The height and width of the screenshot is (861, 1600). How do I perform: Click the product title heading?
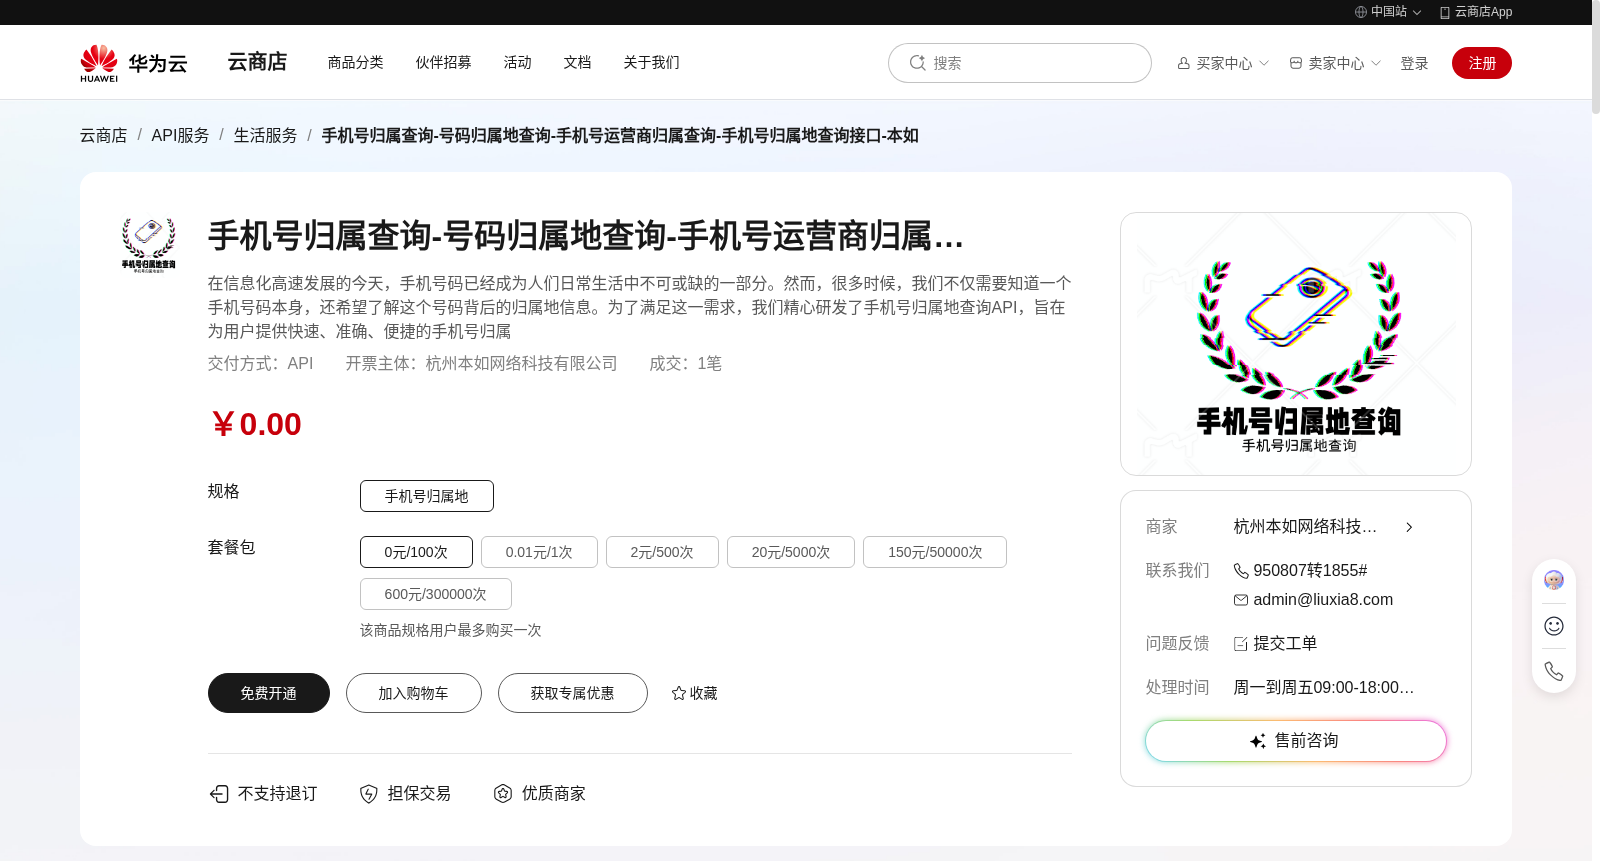click(586, 236)
